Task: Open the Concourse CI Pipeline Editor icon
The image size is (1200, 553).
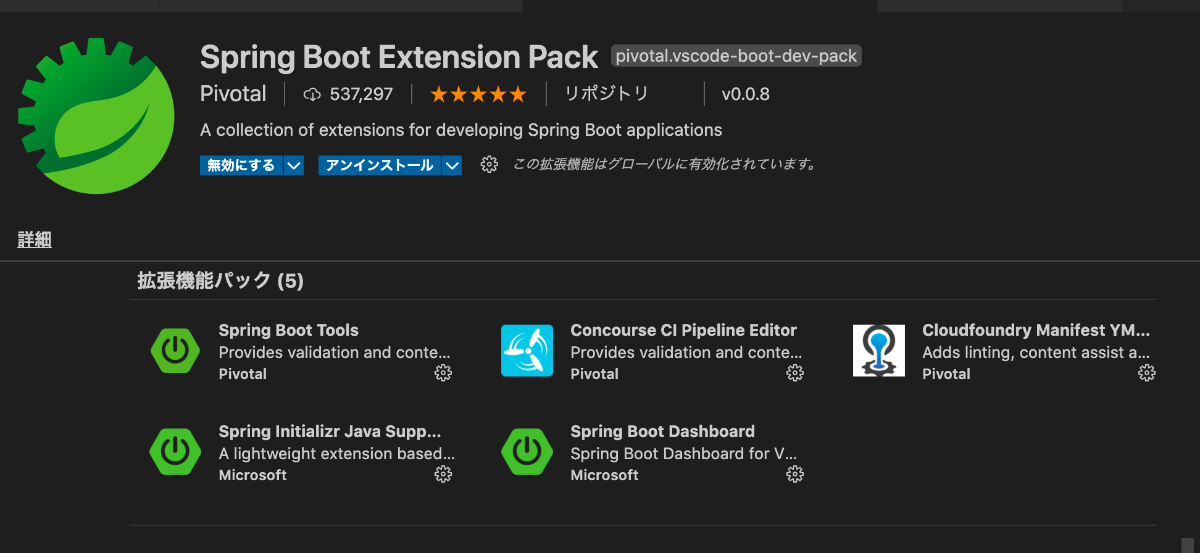Action: click(x=527, y=350)
